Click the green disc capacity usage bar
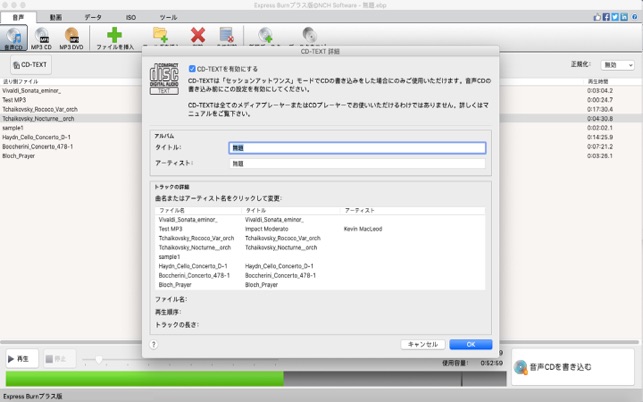Image resolution: width=643 pixels, height=402 pixels. click(x=144, y=379)
